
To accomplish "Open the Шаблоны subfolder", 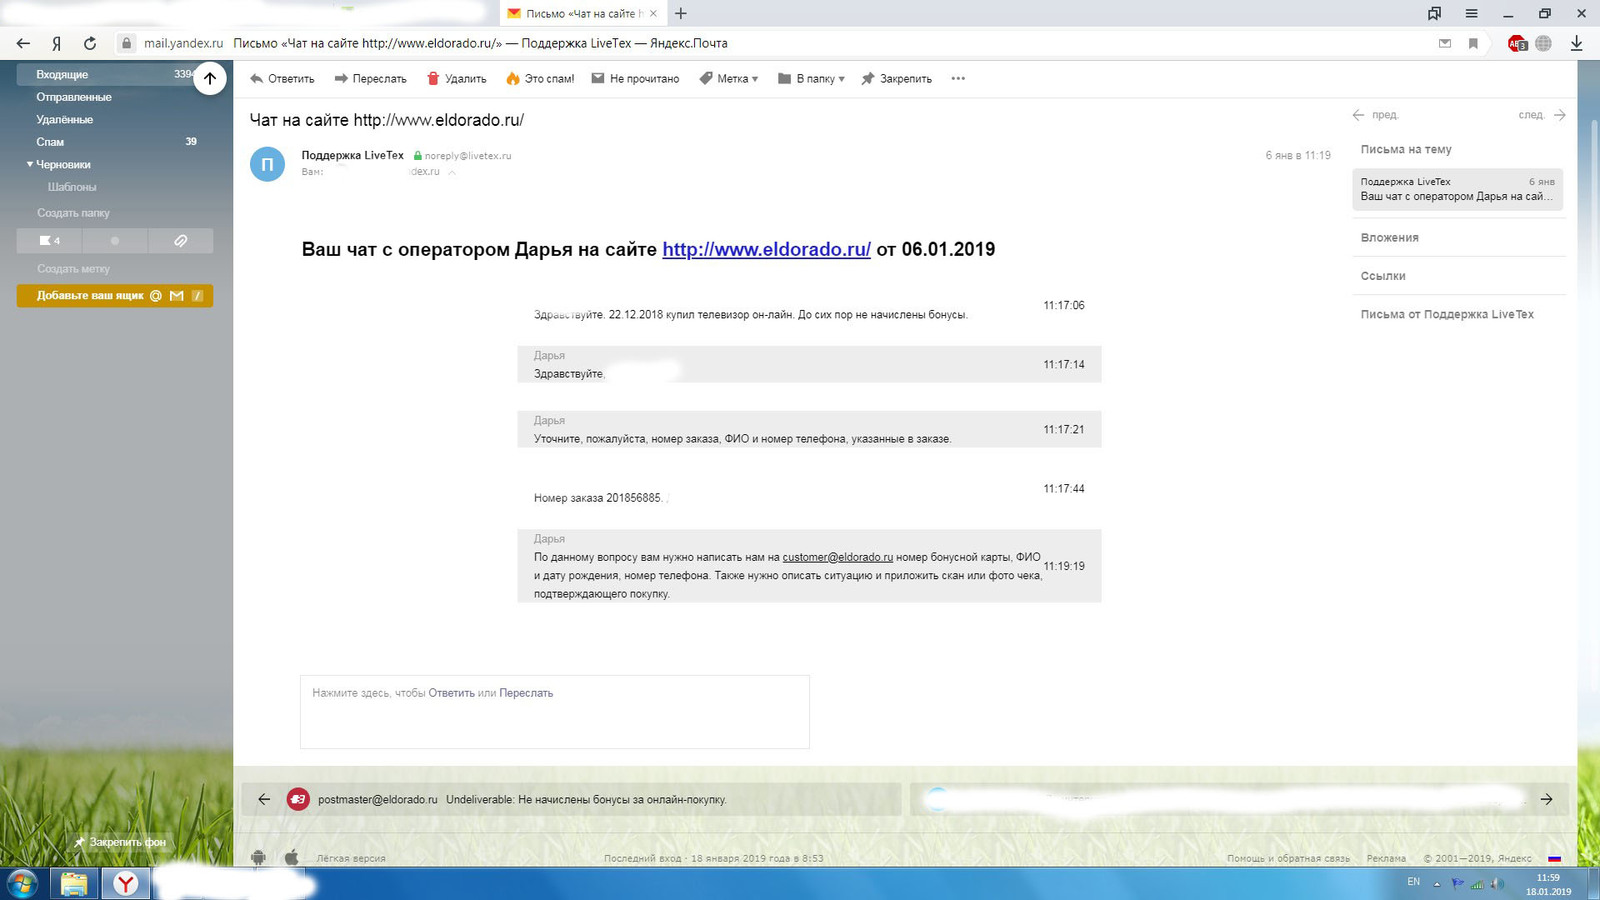I will [72, 187].
